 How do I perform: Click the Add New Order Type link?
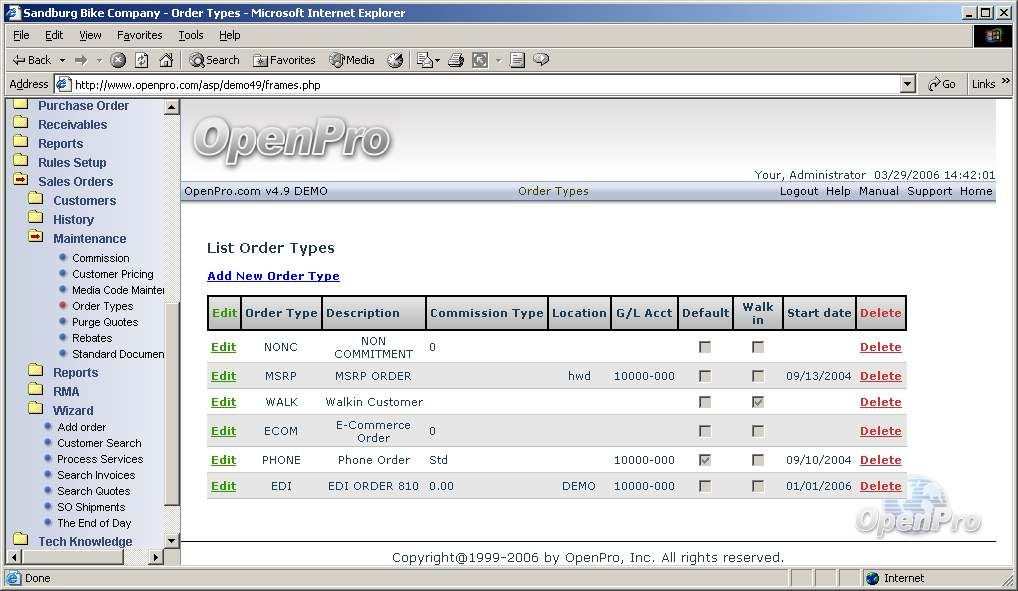click(x=273, y=276)
